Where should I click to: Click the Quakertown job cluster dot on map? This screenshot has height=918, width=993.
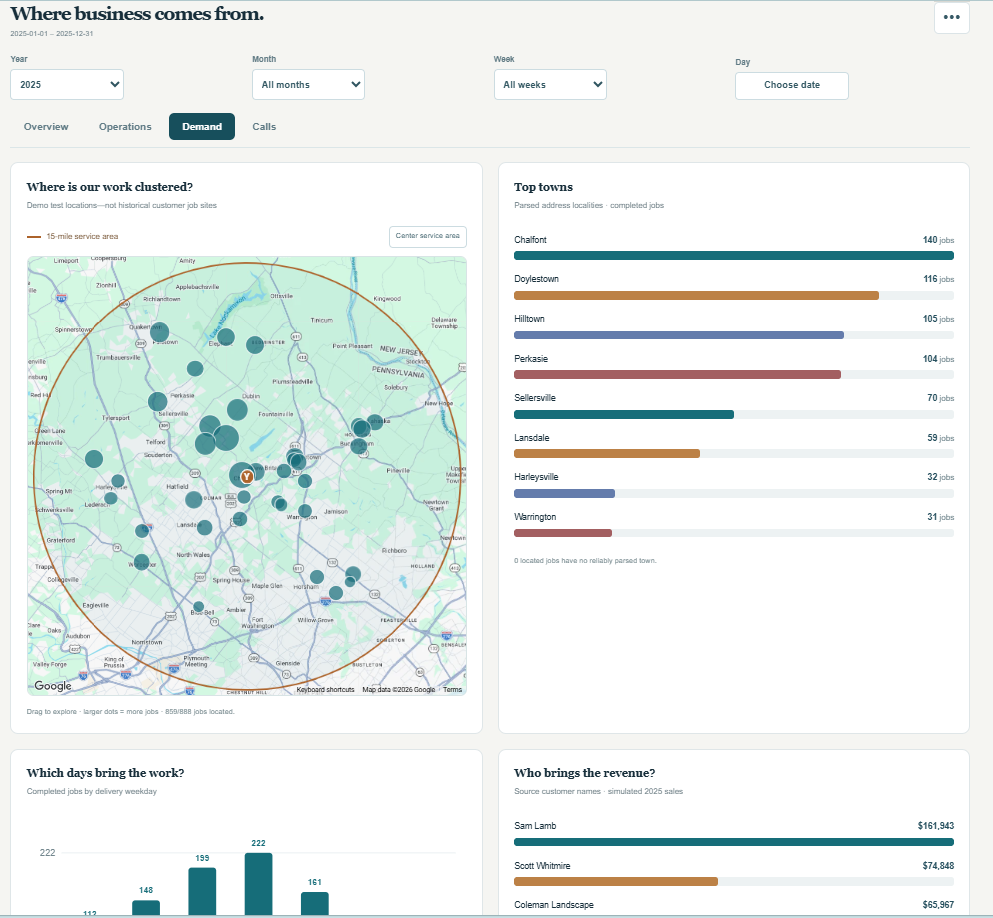[159, 332]
